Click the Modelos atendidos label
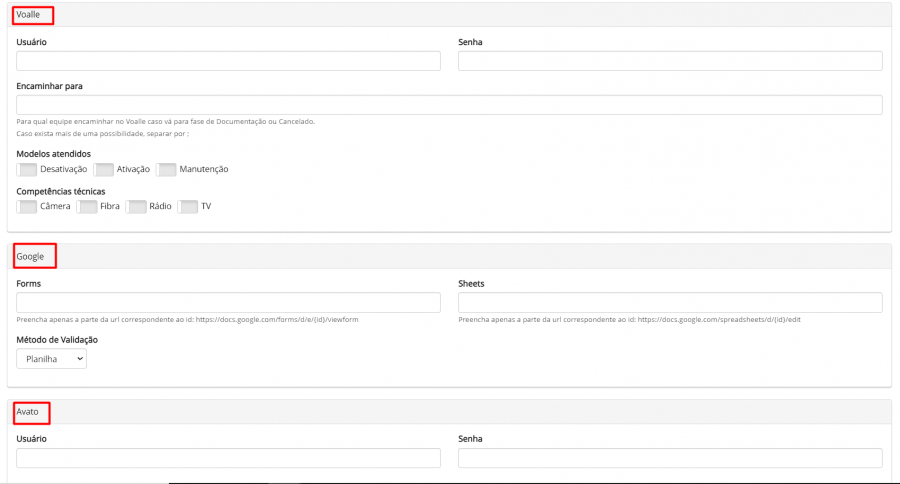 point(54,153)
